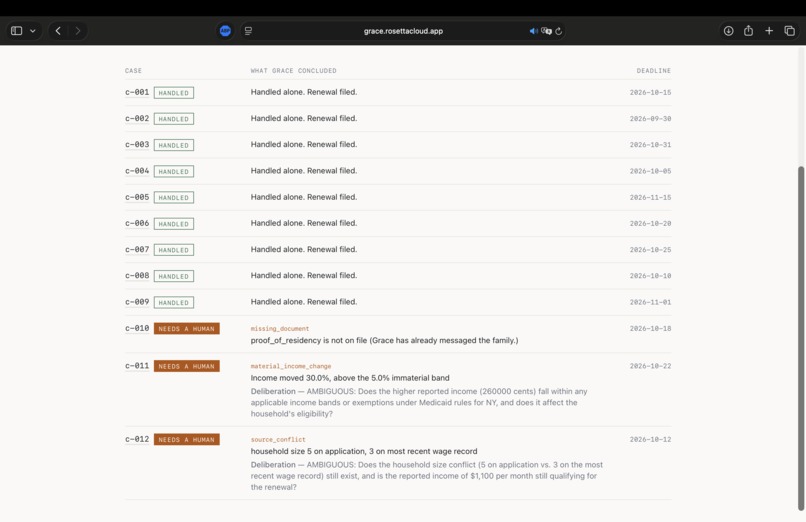The image size is (806, 522).
Task: Open the downloads icon
Action: pyautogui.click(x=728, y=31)
